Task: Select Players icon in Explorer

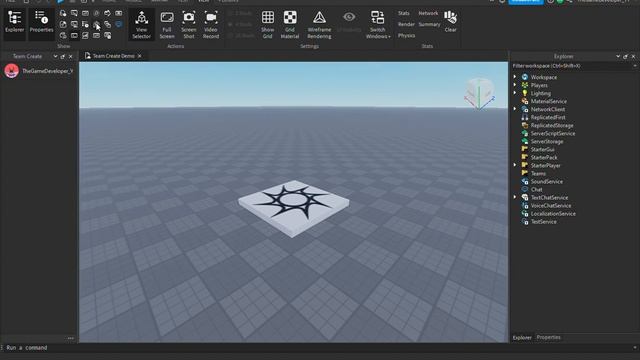Action: coord(525,85)
